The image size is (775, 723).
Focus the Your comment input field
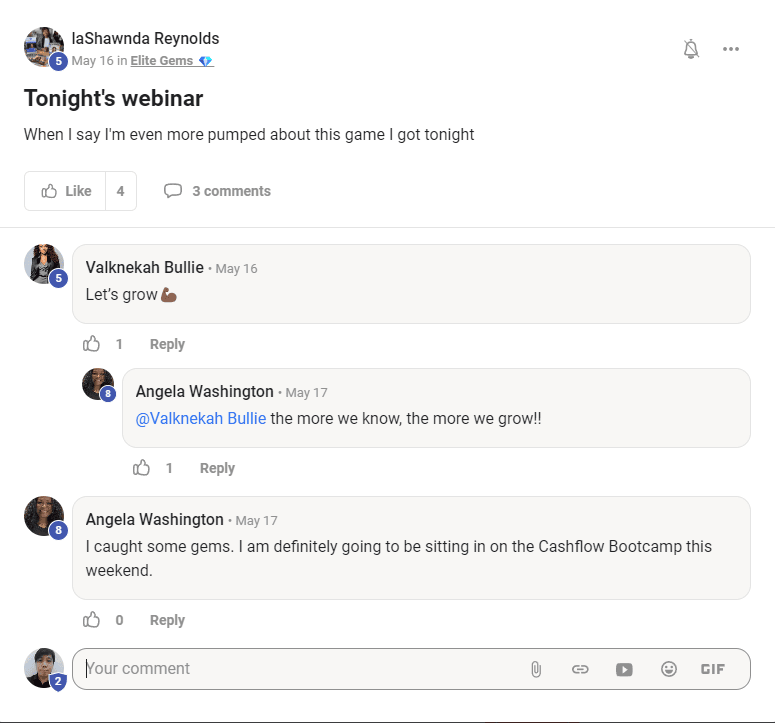tap(300, 669)
